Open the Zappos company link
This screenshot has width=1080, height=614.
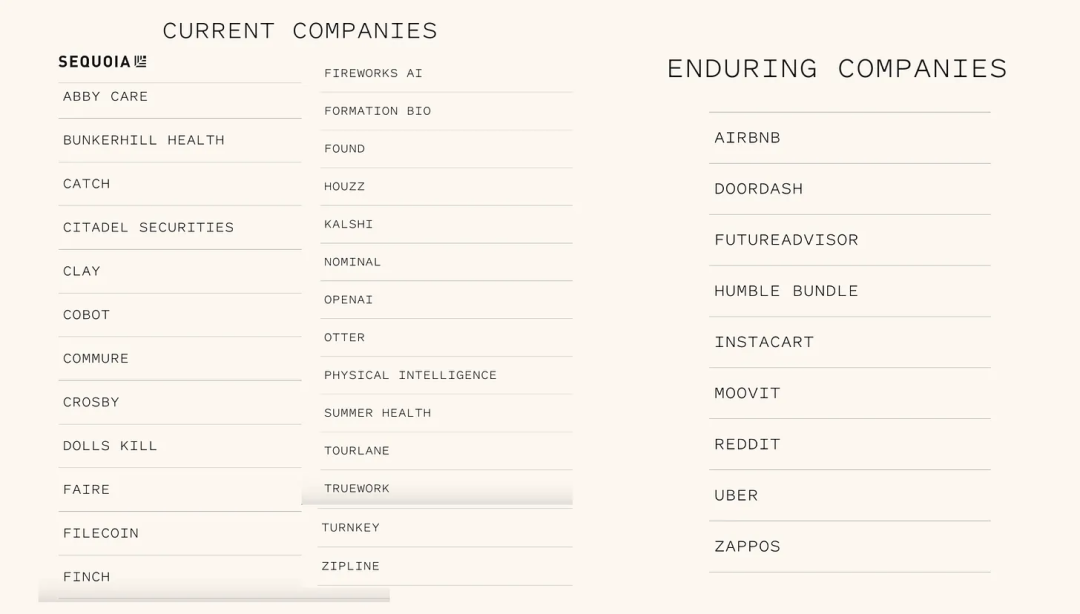tap(850, 546)
